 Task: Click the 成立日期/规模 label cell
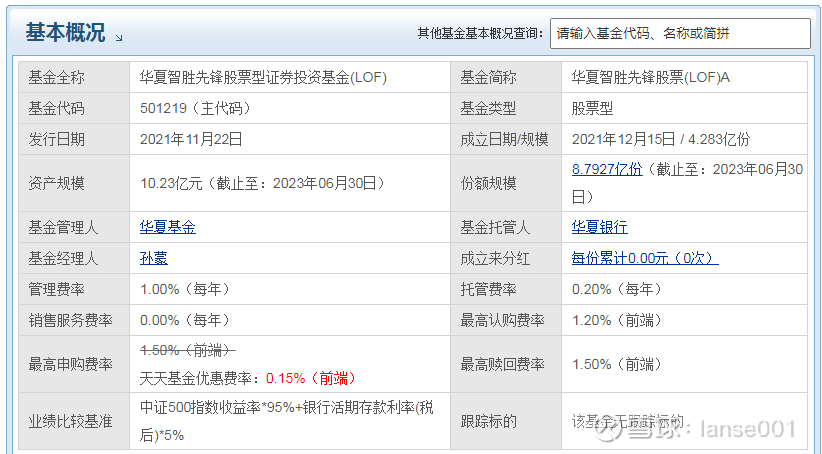[506, 139]
